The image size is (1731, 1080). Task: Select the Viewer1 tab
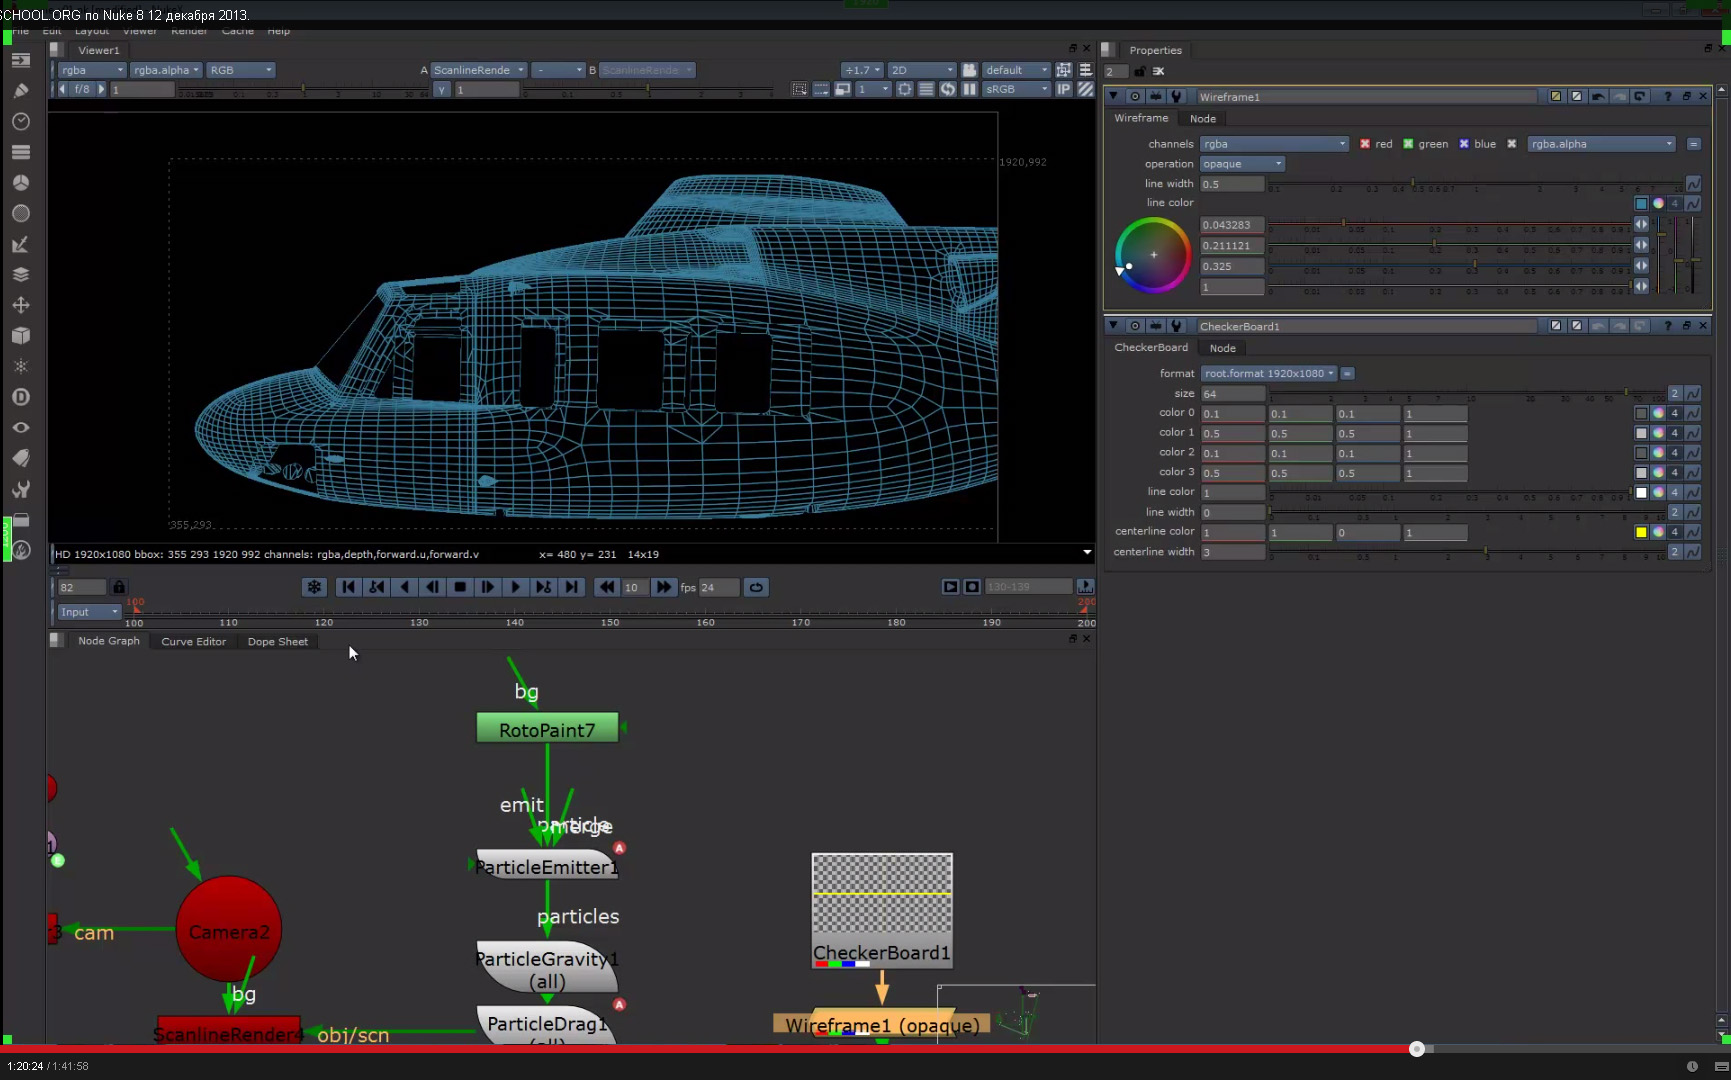click(x=99, y=50)
